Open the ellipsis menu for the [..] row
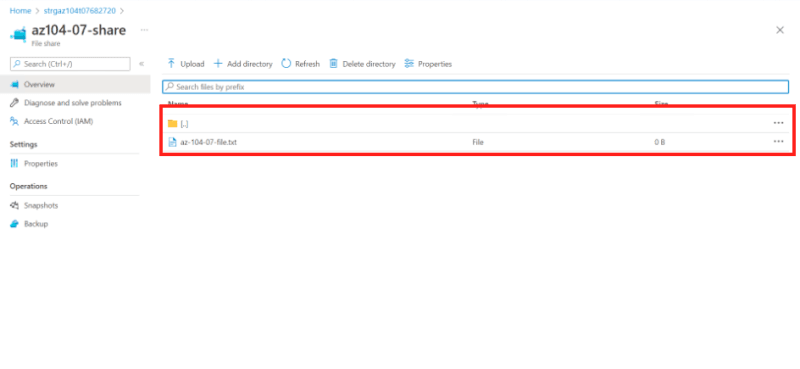This screenshot has height=369, width=800. click(x=779, y=122)
